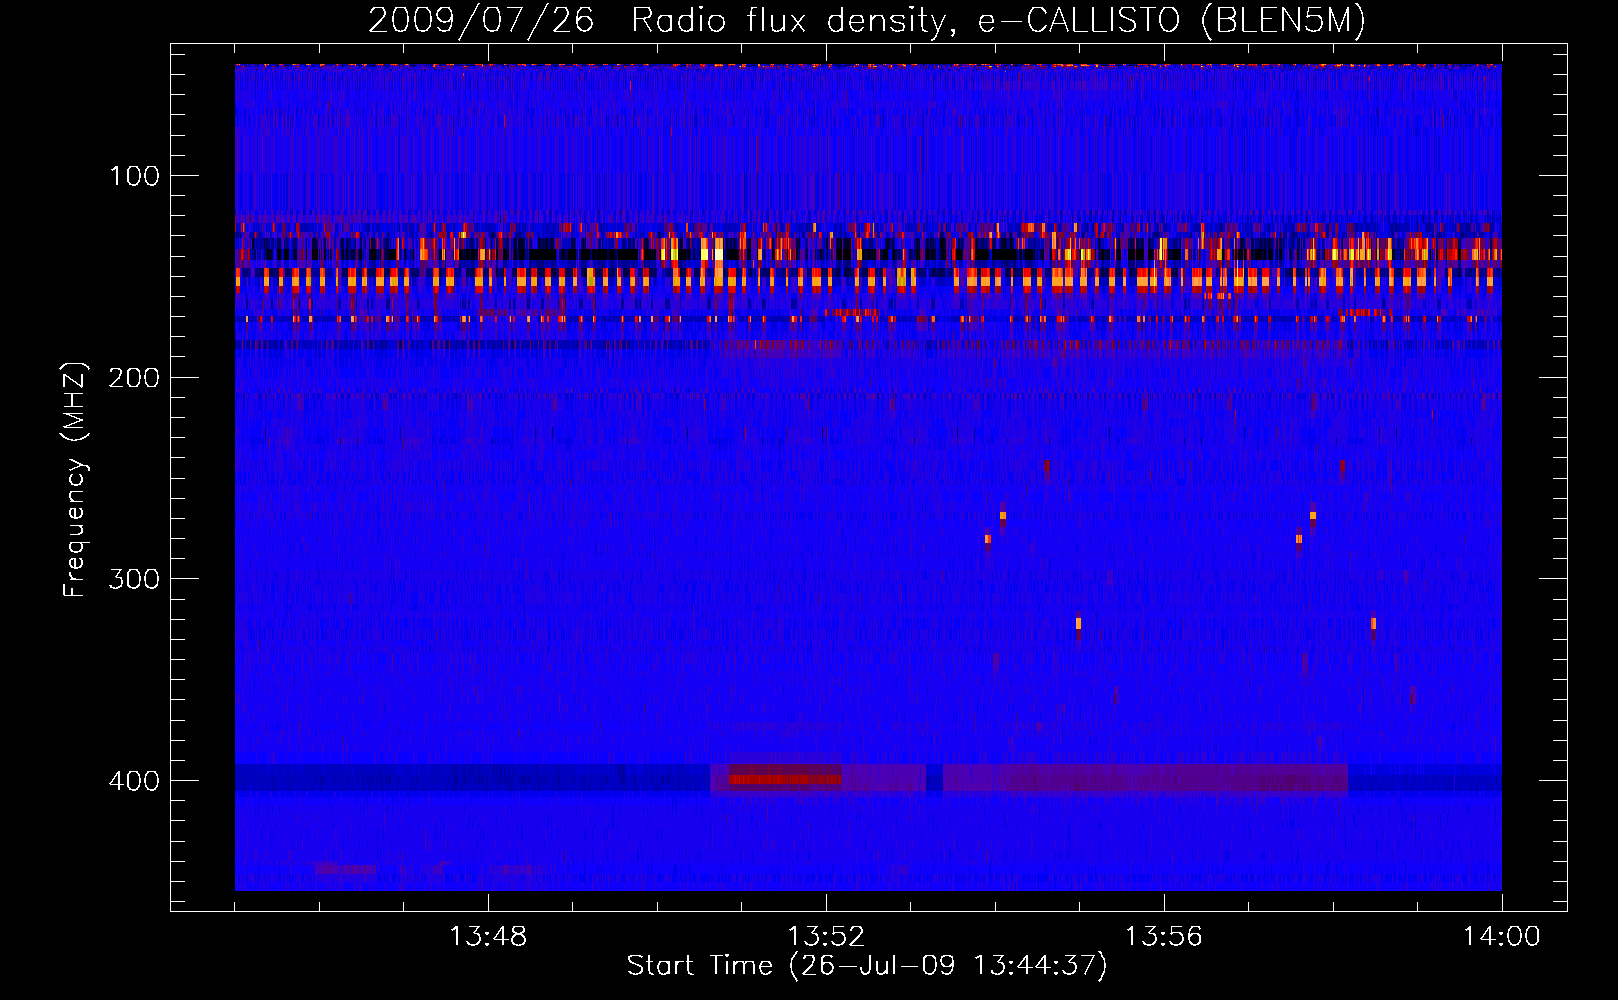Click the 14:00 time tick label
Screen dimensions: 1618x1000
[x=1501, y=936]
